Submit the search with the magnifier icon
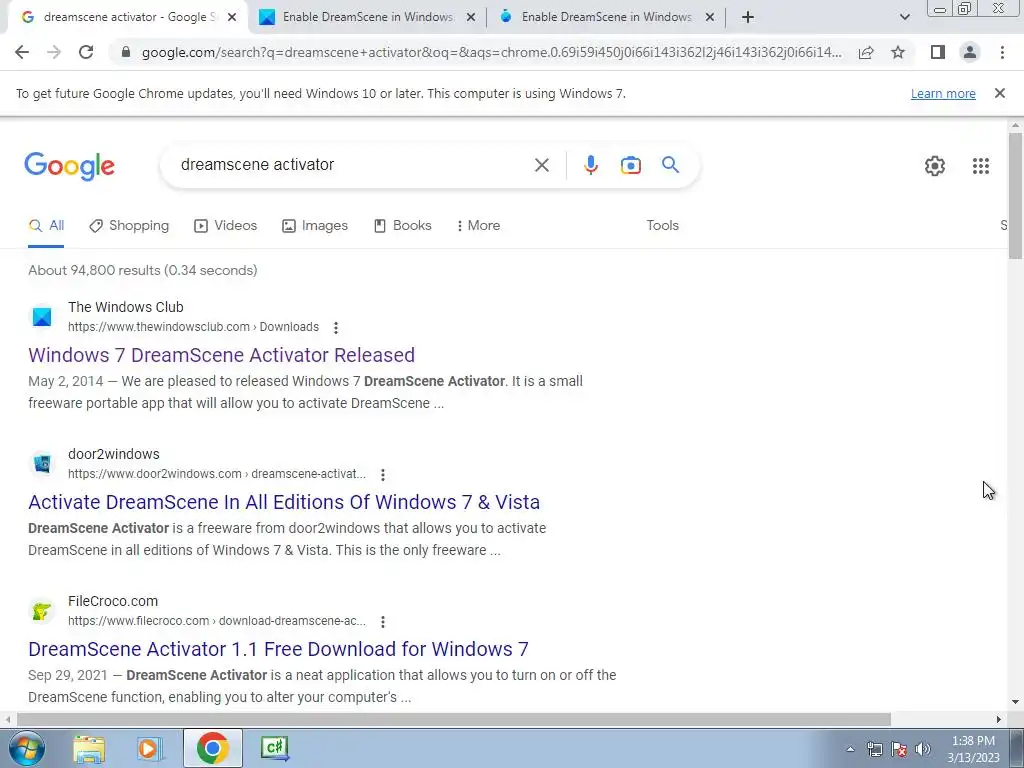 (670, 165)
